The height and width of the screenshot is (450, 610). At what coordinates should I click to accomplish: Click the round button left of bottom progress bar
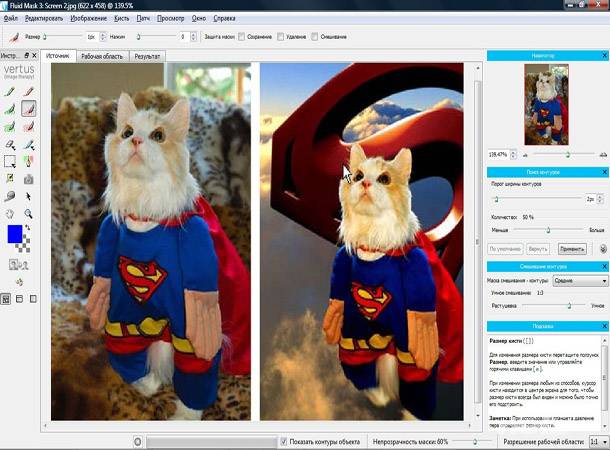tap(138, 442)
